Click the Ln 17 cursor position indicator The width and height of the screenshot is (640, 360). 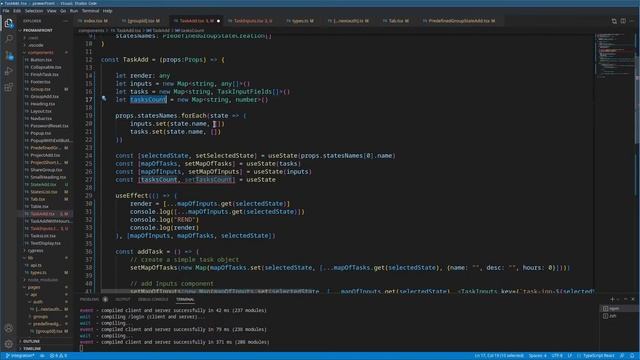click(499, 356)
